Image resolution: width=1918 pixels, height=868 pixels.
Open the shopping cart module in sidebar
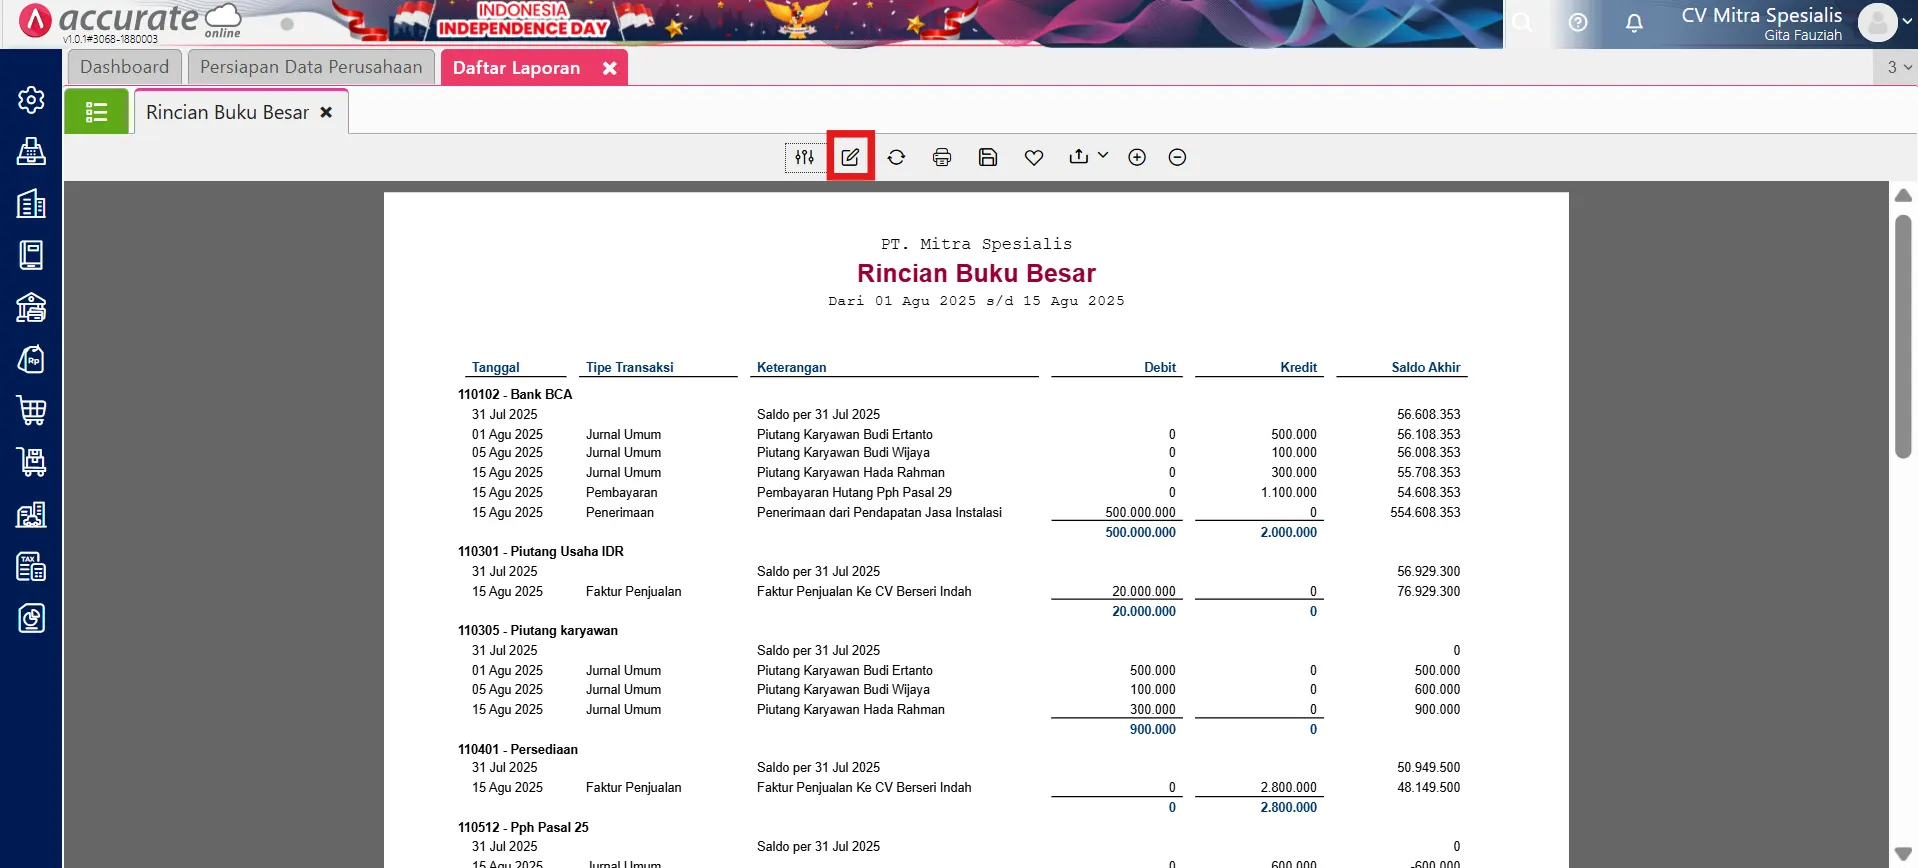(31, 410)
